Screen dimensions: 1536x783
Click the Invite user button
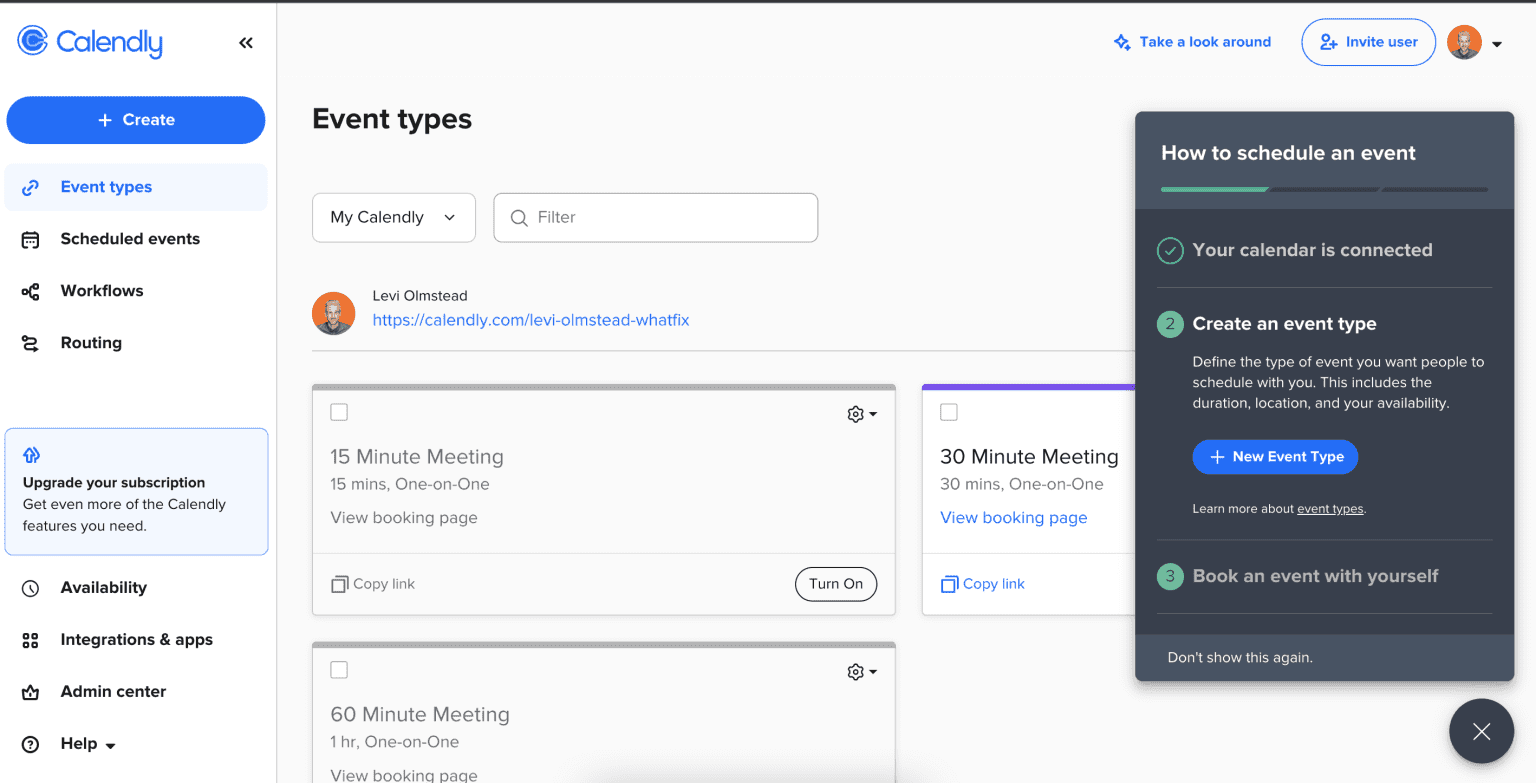point(1368,42)
